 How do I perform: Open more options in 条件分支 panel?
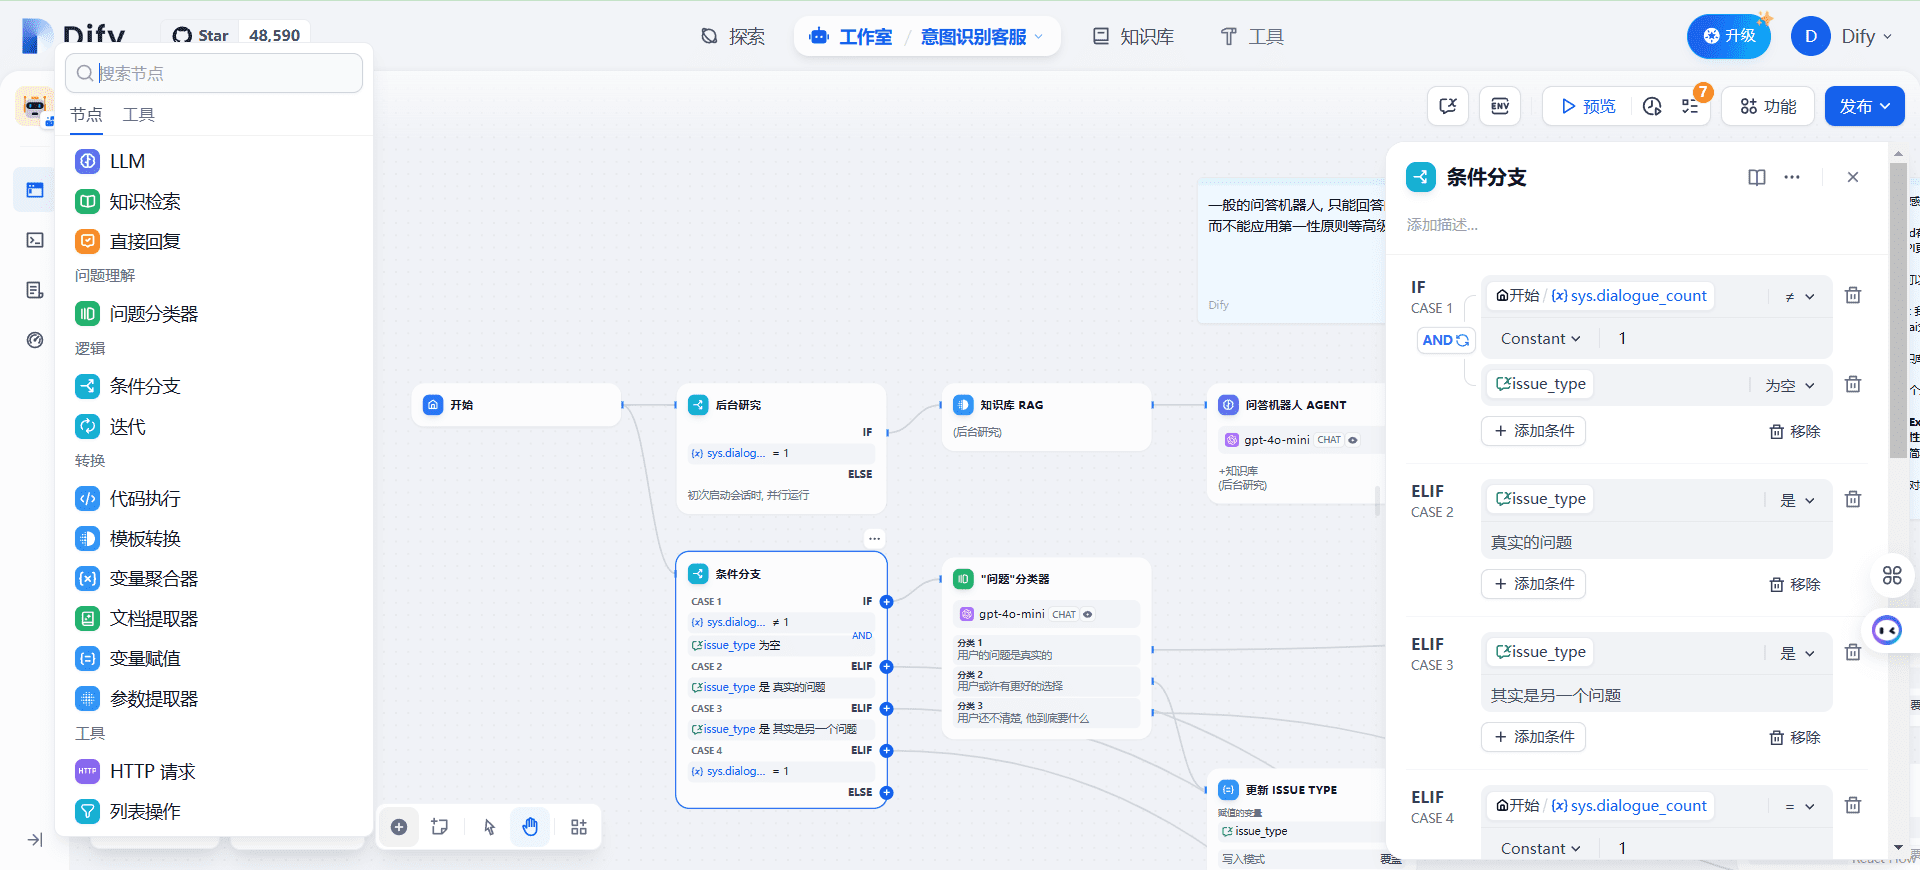(x=1792, y=177)
